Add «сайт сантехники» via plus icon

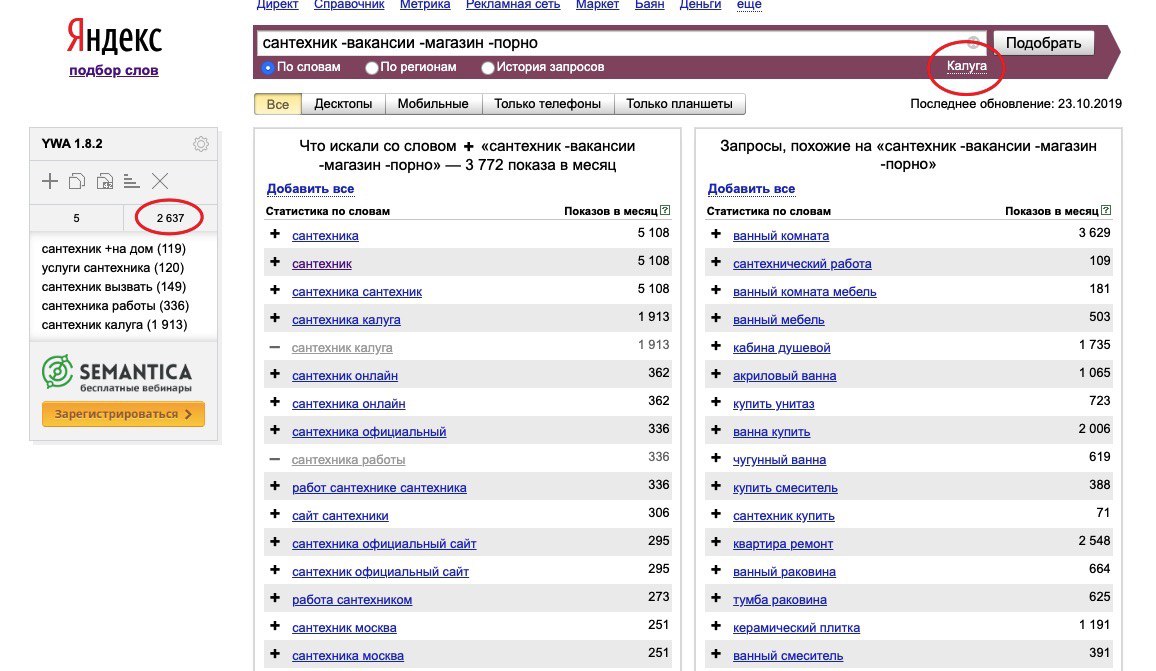point(275,514)
